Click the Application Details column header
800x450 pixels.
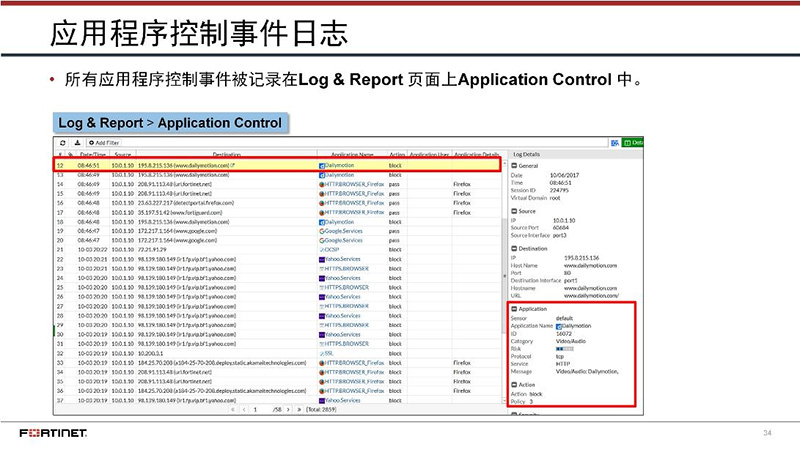[477, 155]
